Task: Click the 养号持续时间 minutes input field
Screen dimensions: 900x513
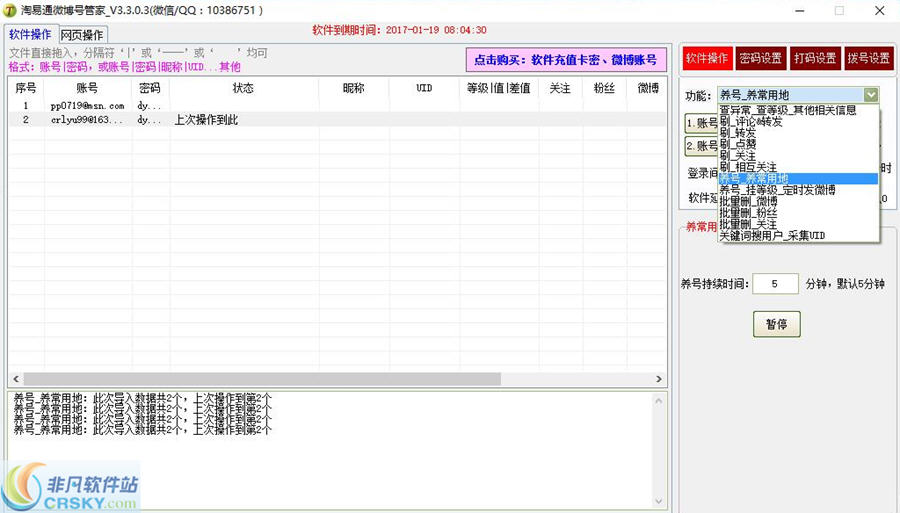Action: tap(775, 283)
